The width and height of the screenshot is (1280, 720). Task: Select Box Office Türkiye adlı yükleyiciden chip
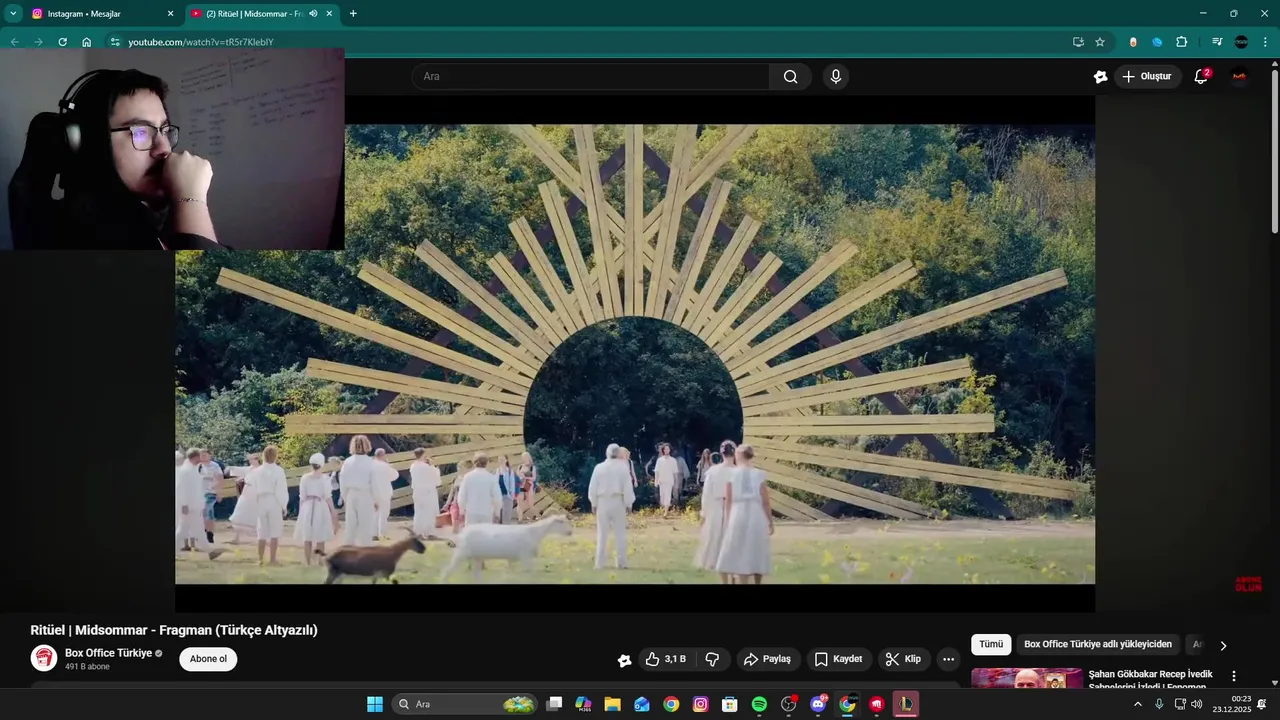click(x=1098, y=644)
